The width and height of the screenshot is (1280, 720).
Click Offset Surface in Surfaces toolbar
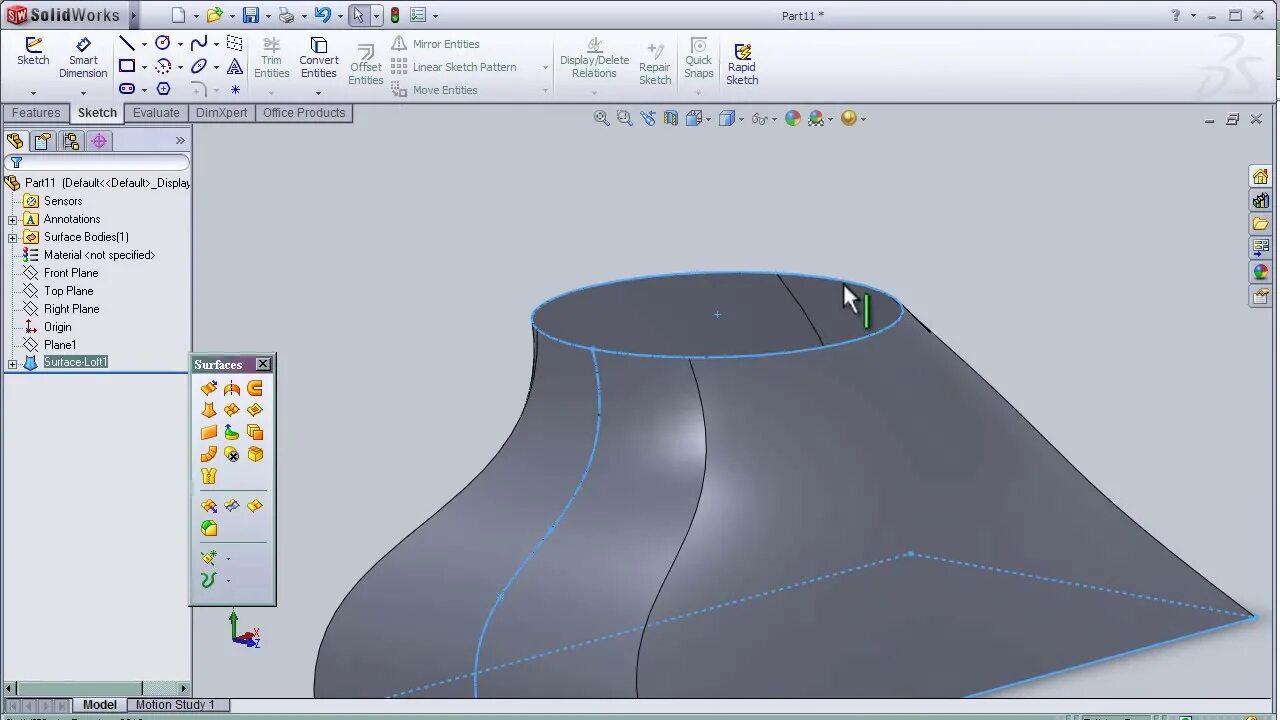[x=255, y=432]
